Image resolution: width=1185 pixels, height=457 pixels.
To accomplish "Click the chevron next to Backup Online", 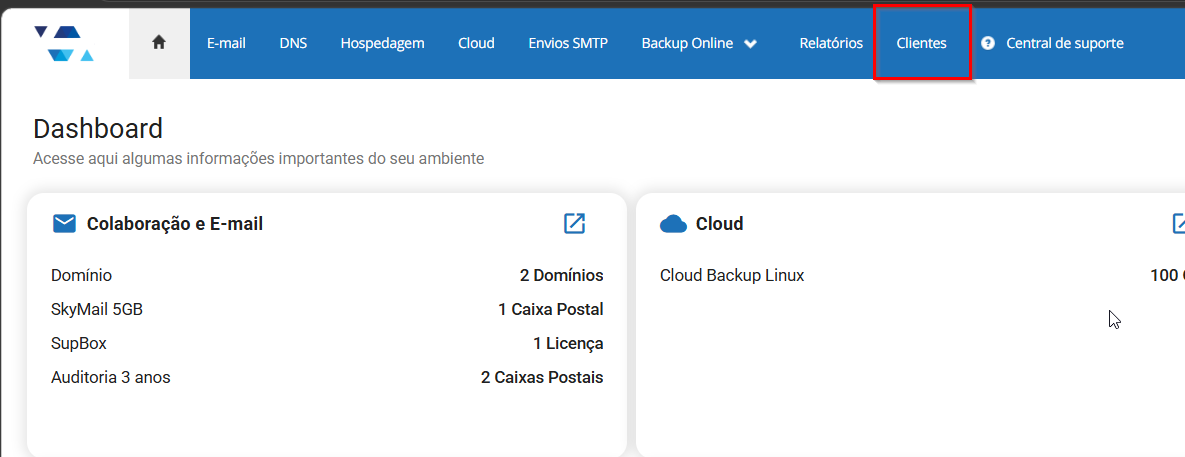I will [x=750, y=44].
